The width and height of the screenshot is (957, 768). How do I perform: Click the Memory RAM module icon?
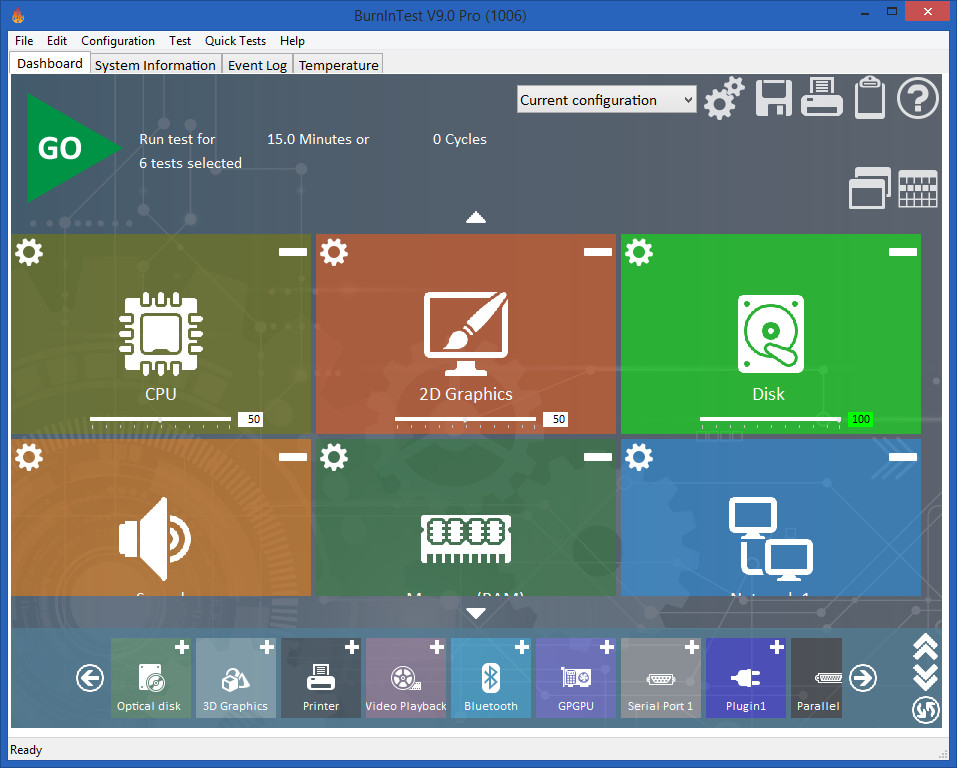click(x=466, y=538)
